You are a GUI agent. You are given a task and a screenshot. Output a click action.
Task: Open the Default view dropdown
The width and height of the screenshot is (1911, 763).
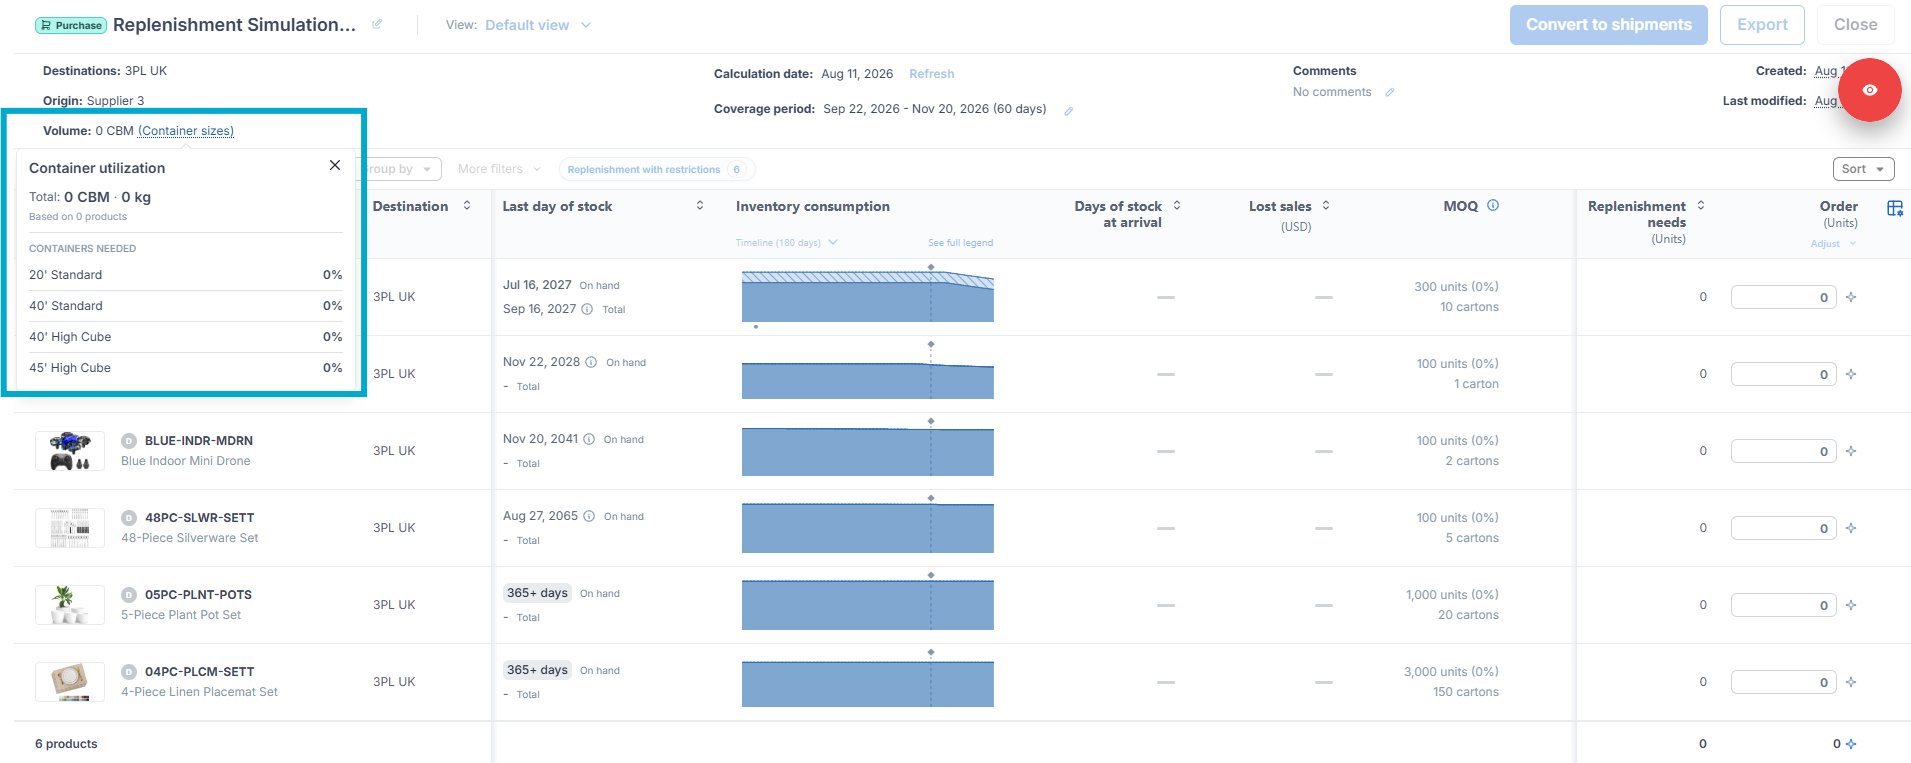[538, 25]
